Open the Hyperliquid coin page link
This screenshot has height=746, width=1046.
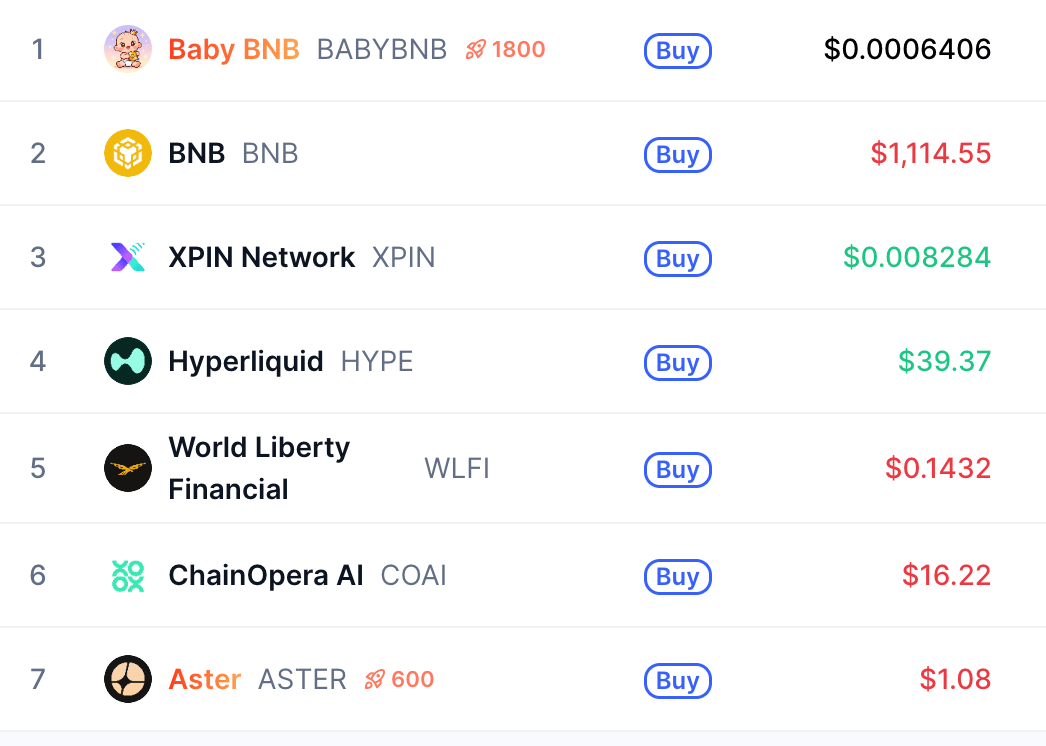(245, 362)
